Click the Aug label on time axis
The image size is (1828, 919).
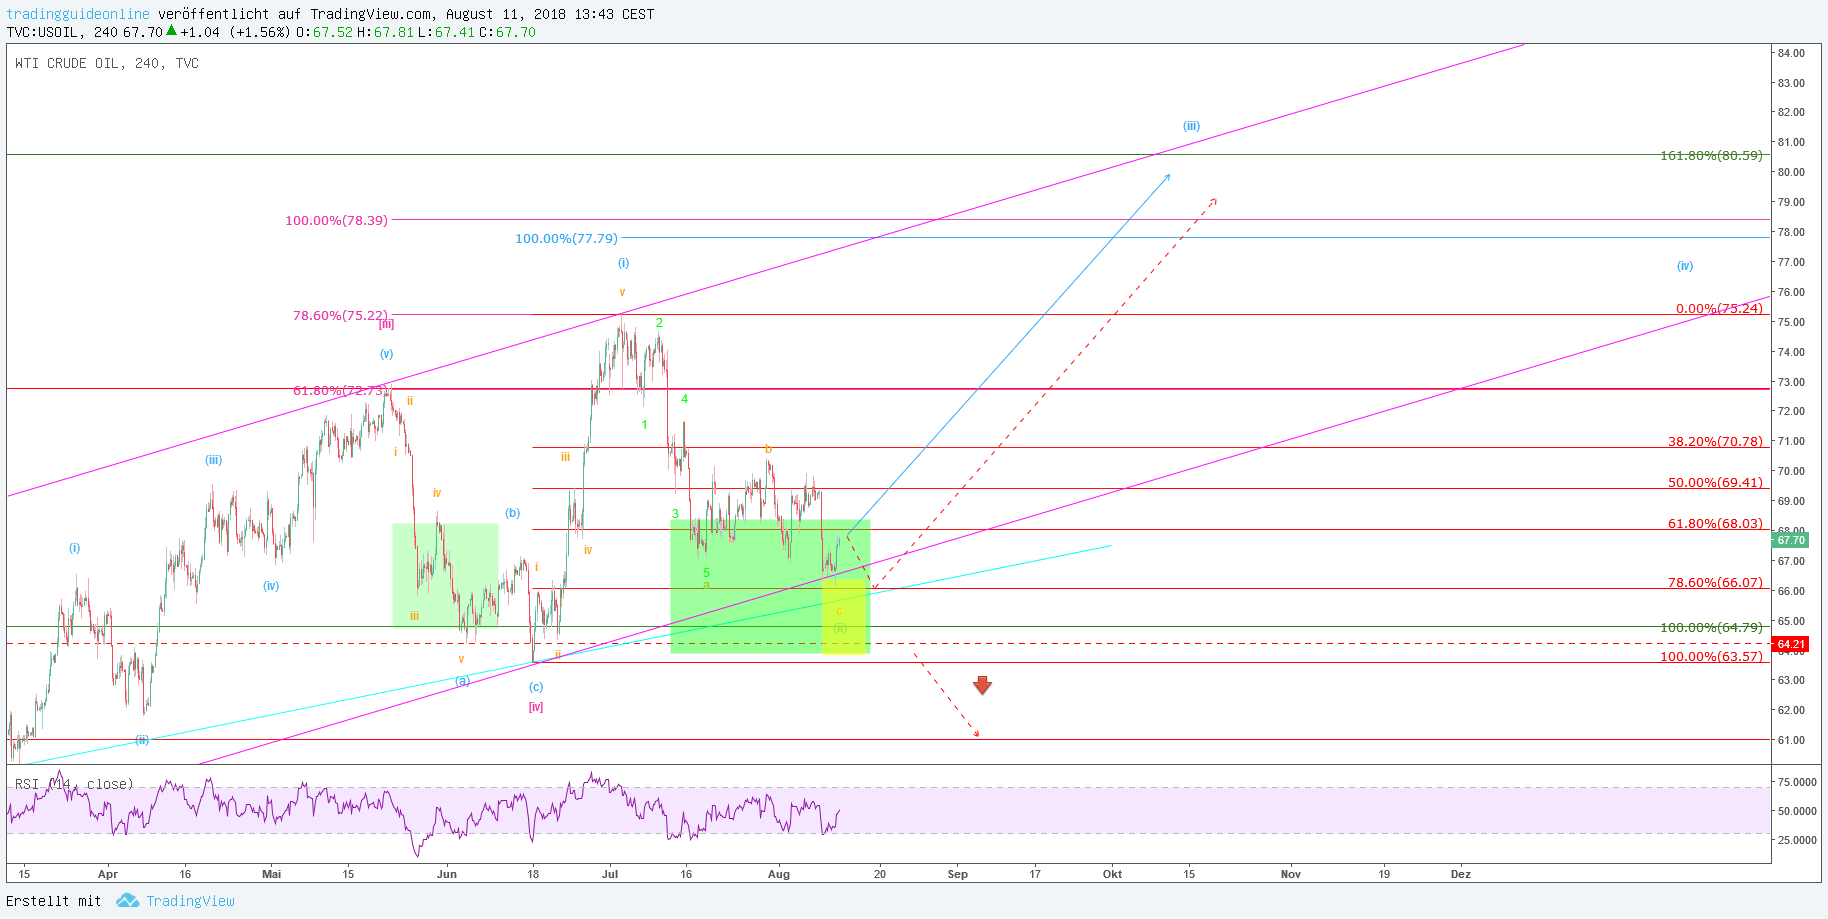click(x=779, y=874)
